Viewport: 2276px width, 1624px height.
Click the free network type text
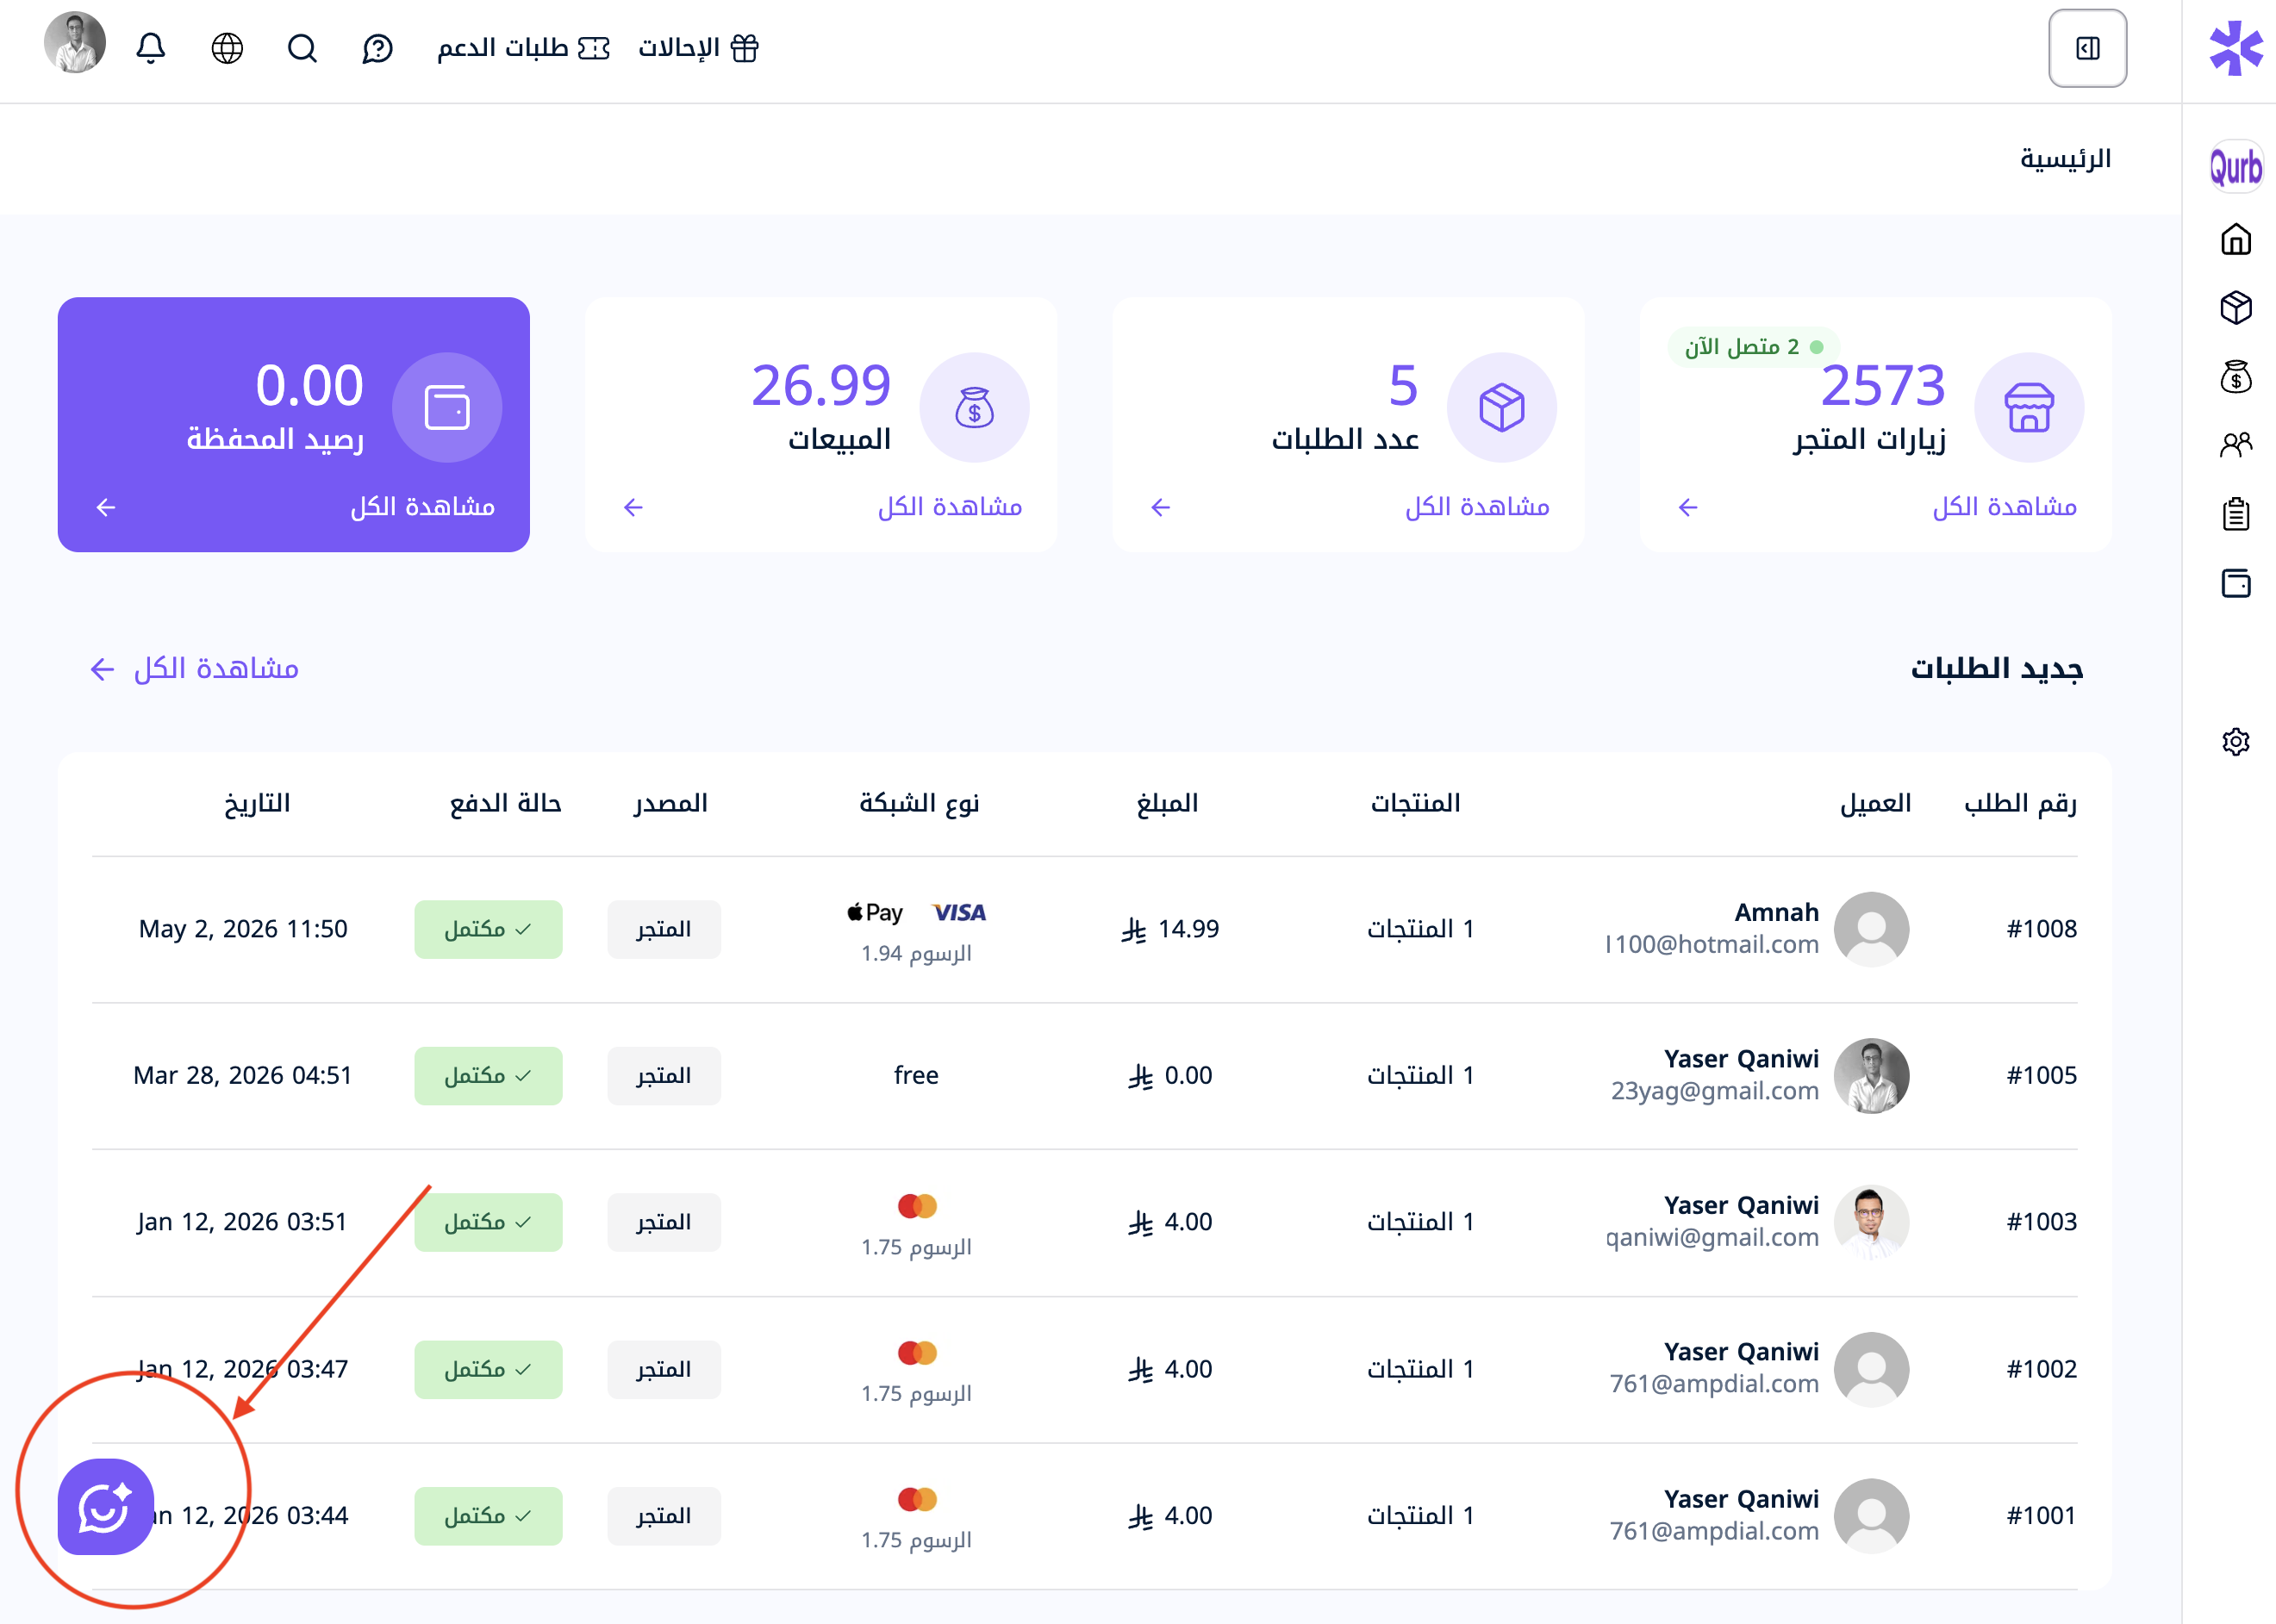click(916, 1075)
